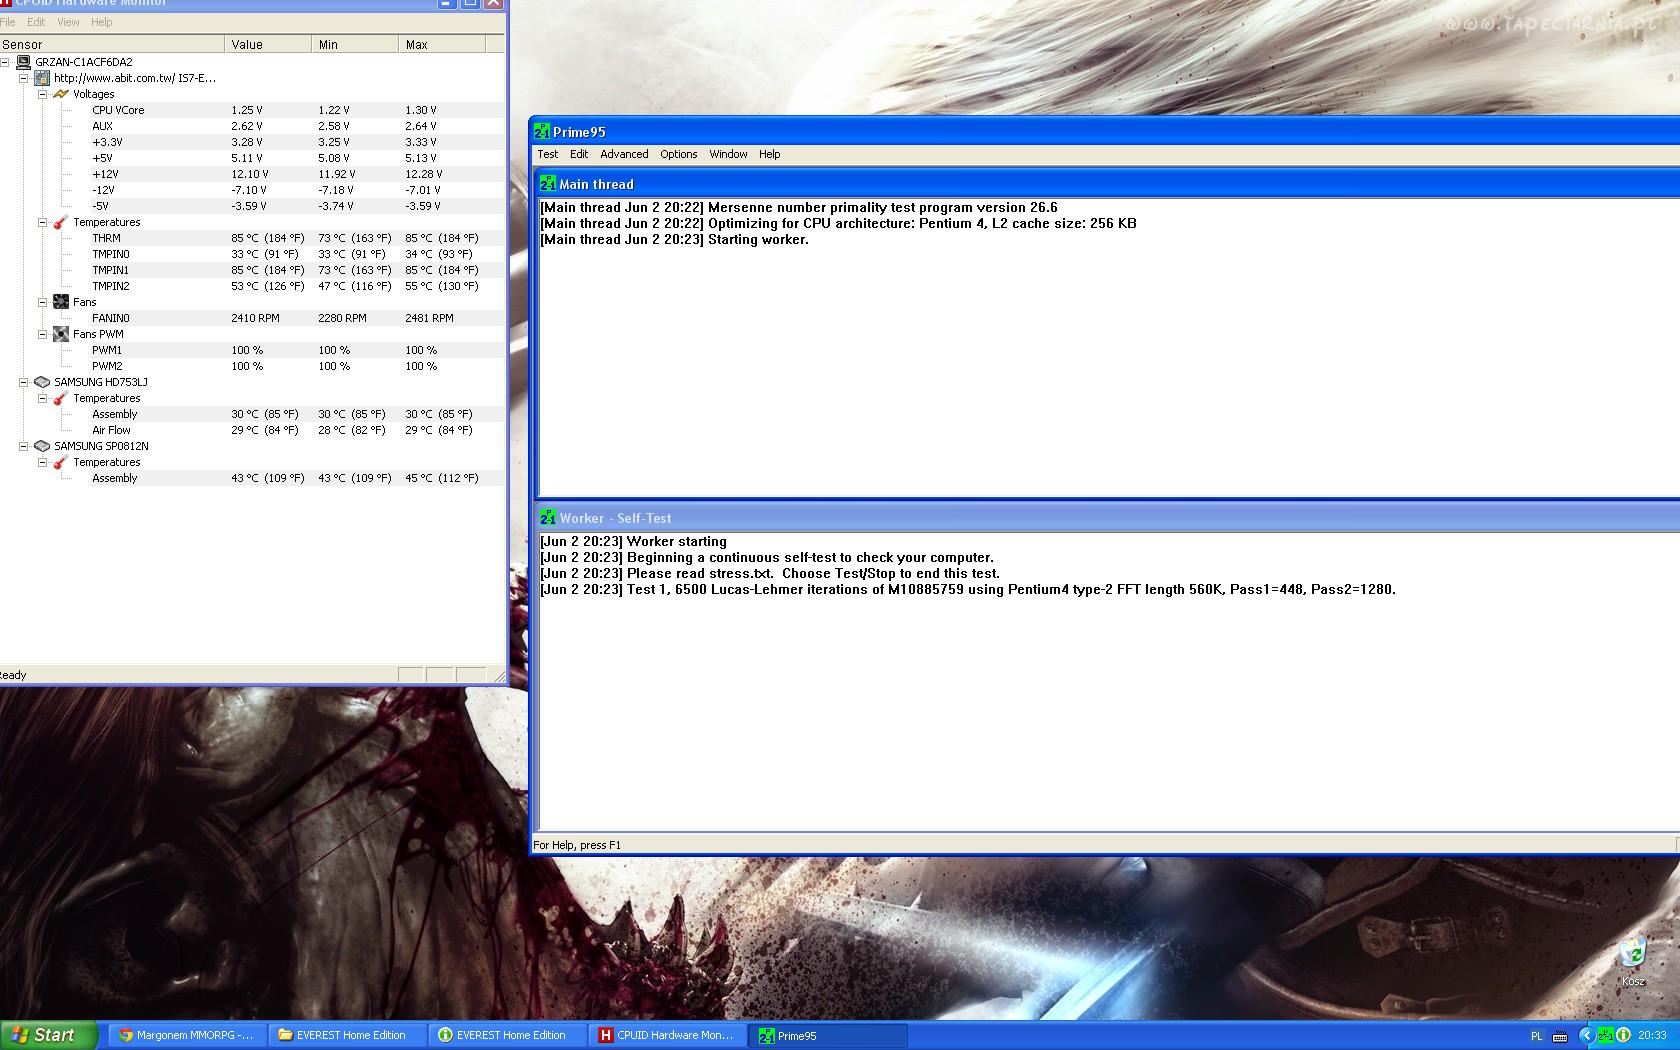Image resolution: width=1680 pixels, height=1050 pixels.
Task: Open the File menu in Hardware Monitor
Action: pyautogui.click(x=8, y=22)
